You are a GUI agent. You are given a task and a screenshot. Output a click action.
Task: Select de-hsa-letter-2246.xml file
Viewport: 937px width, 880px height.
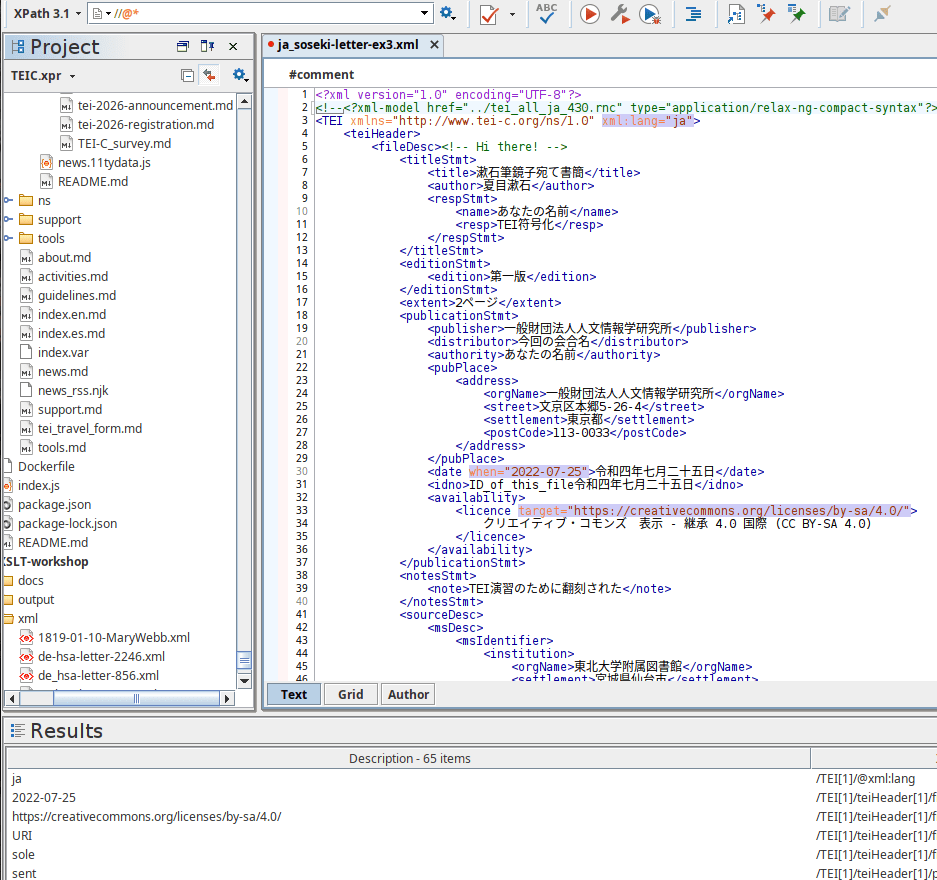coord(101,657)
